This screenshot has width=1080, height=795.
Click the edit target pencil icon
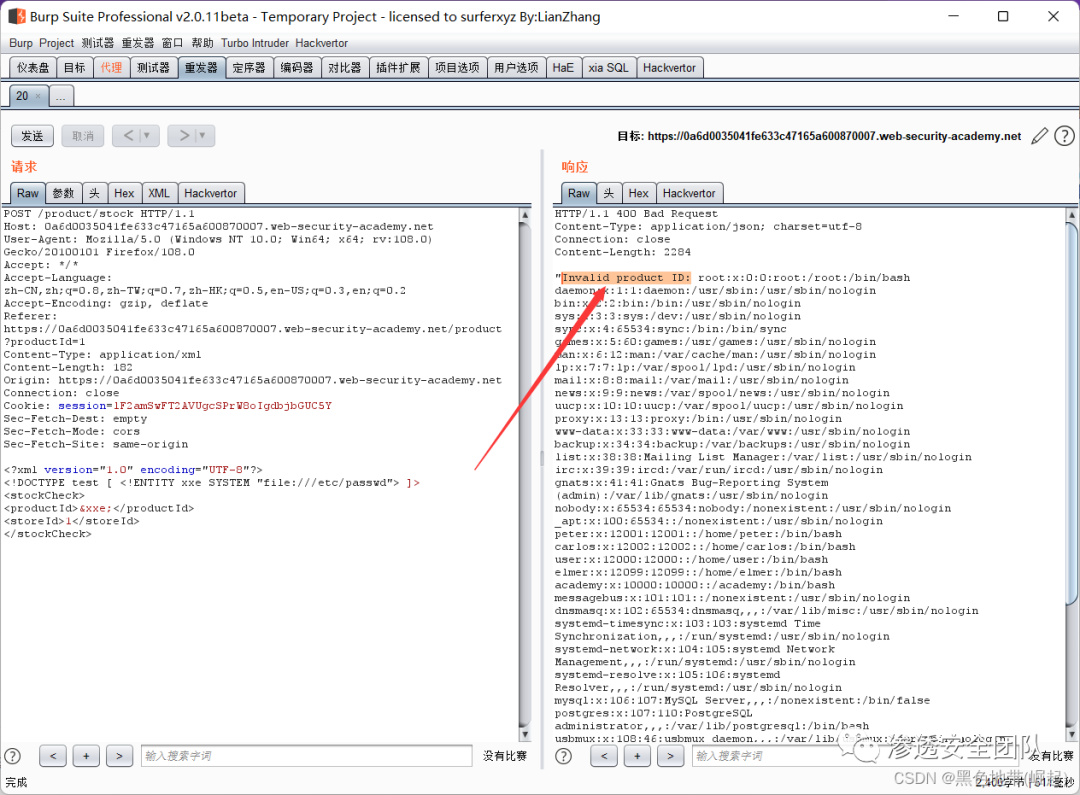[1039, 136]
